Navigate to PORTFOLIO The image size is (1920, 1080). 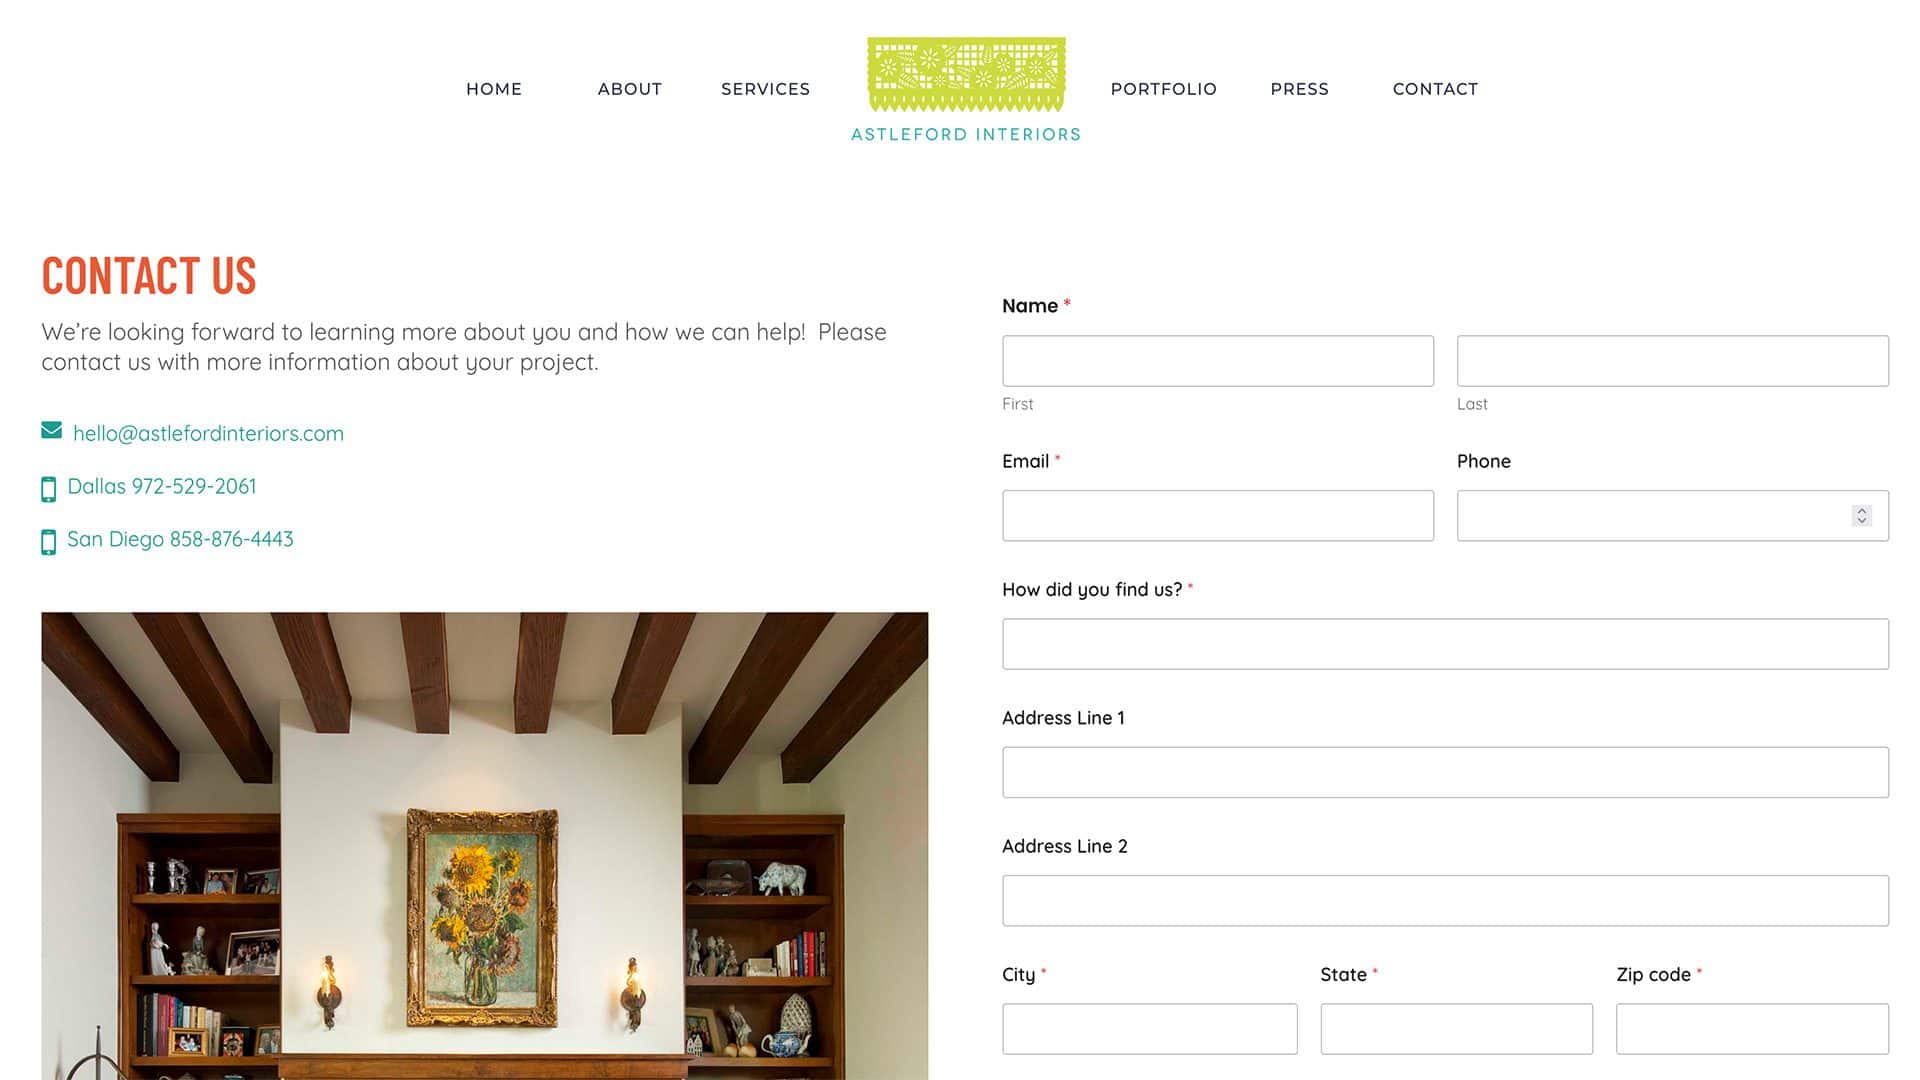[1164, 89]
